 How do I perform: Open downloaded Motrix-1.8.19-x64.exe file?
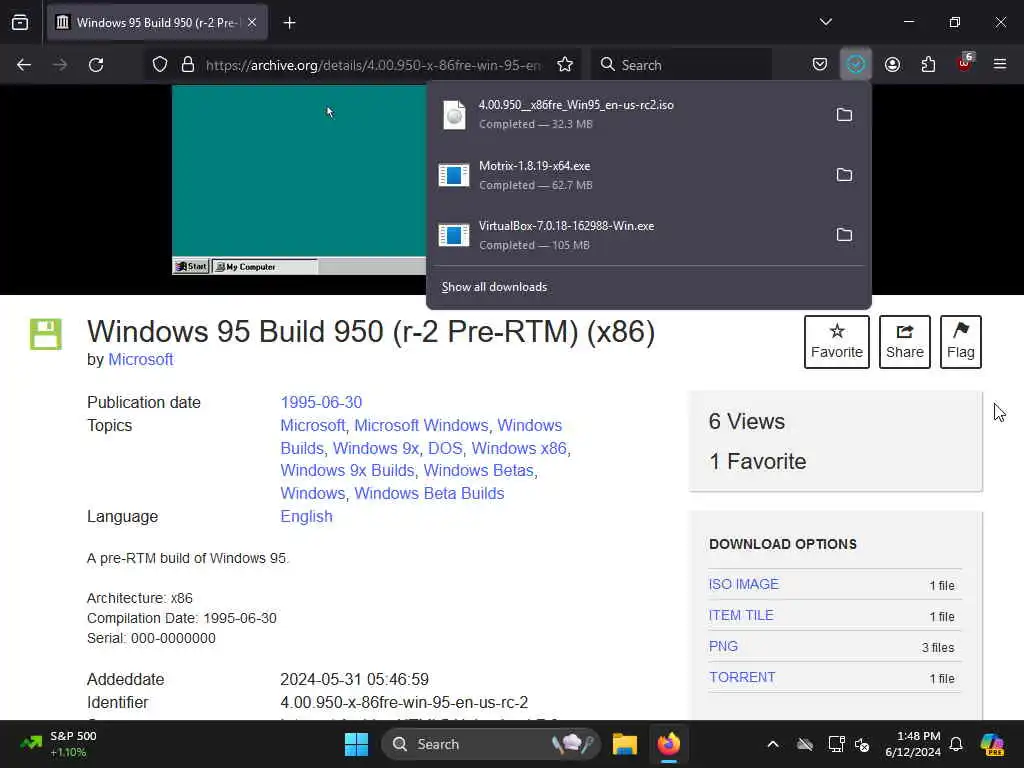click(627, 175)
